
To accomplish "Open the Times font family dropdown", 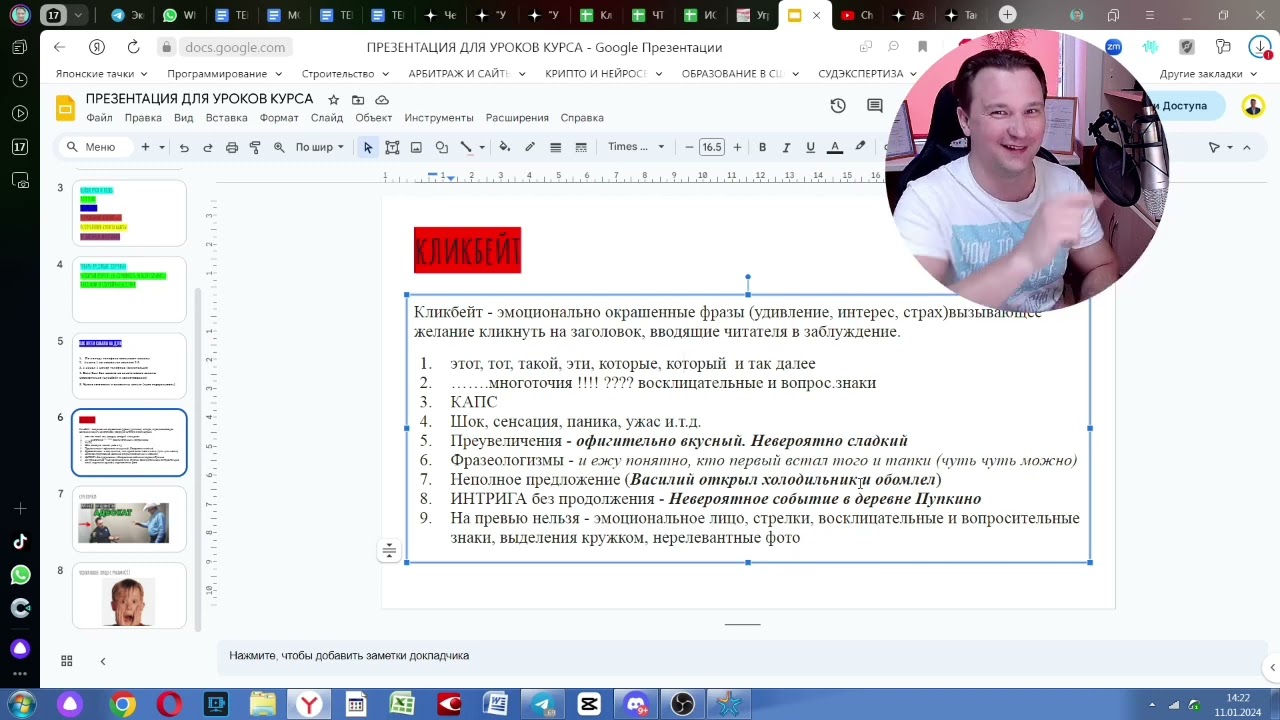I will point(636,147).
